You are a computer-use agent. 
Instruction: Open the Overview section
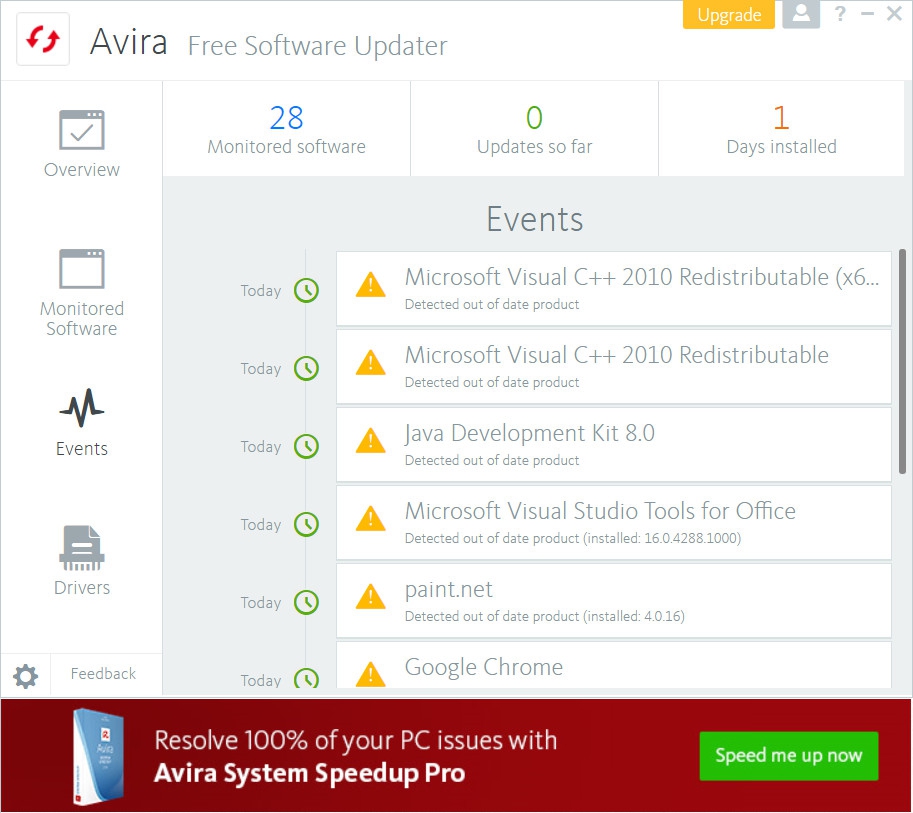(82, 144)
